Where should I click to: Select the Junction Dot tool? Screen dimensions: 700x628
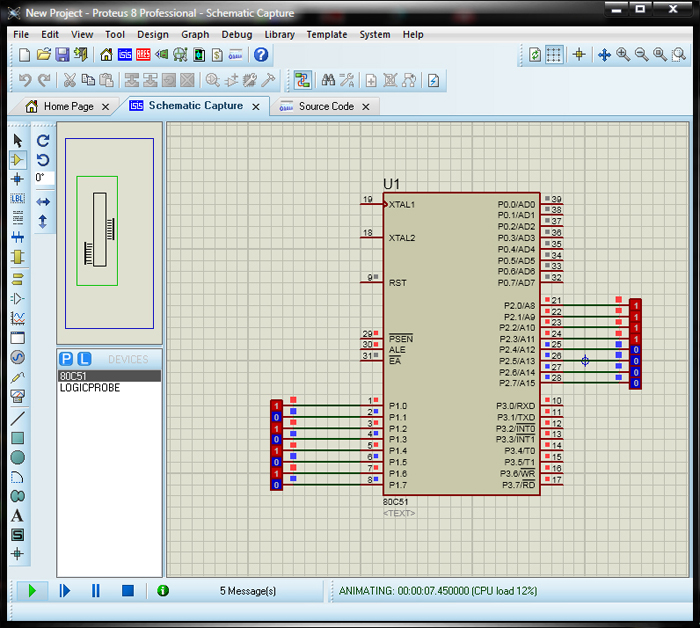[17, 179]
